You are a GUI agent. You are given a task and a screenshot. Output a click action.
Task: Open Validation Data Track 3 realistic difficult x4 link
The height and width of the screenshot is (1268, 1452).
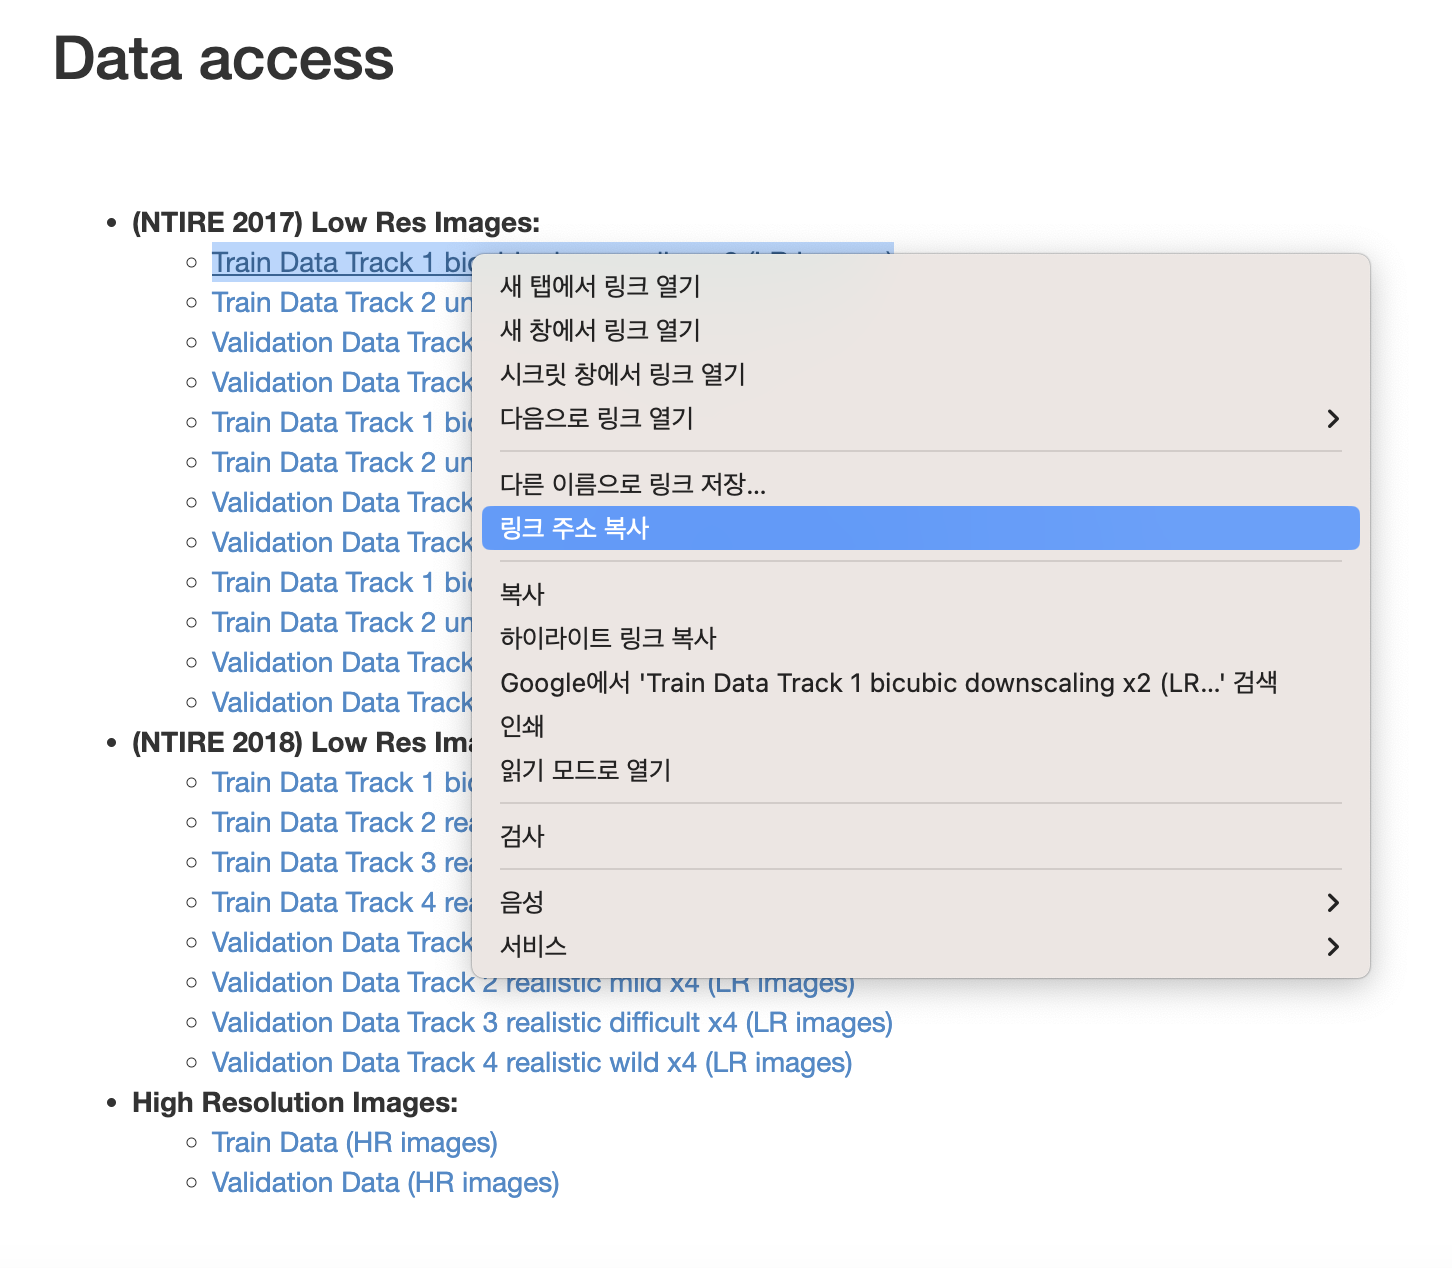pos(552,1022)
